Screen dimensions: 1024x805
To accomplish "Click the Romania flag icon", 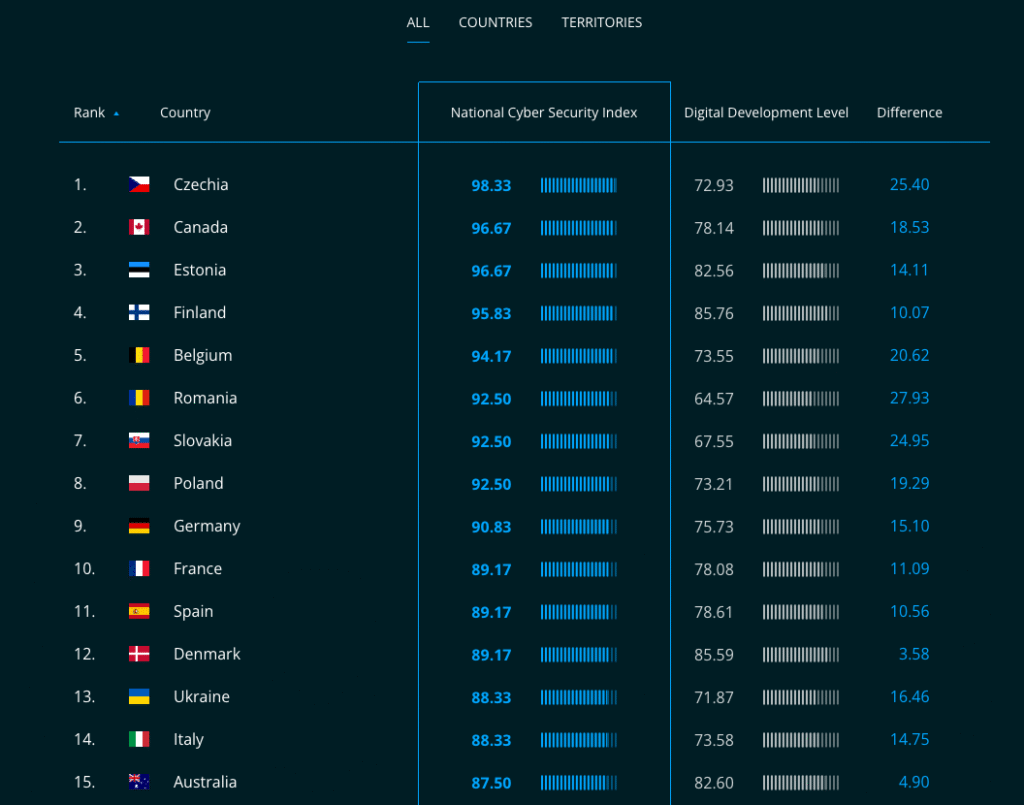I will (139, 398).
